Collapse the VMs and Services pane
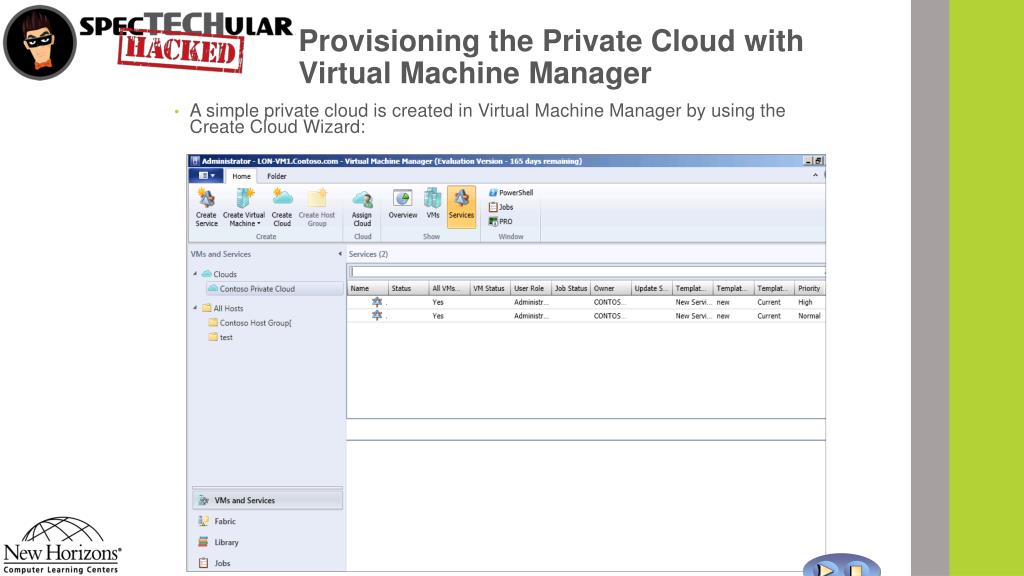This screenshot has height=576, width=1024. (x=340, y=254)
